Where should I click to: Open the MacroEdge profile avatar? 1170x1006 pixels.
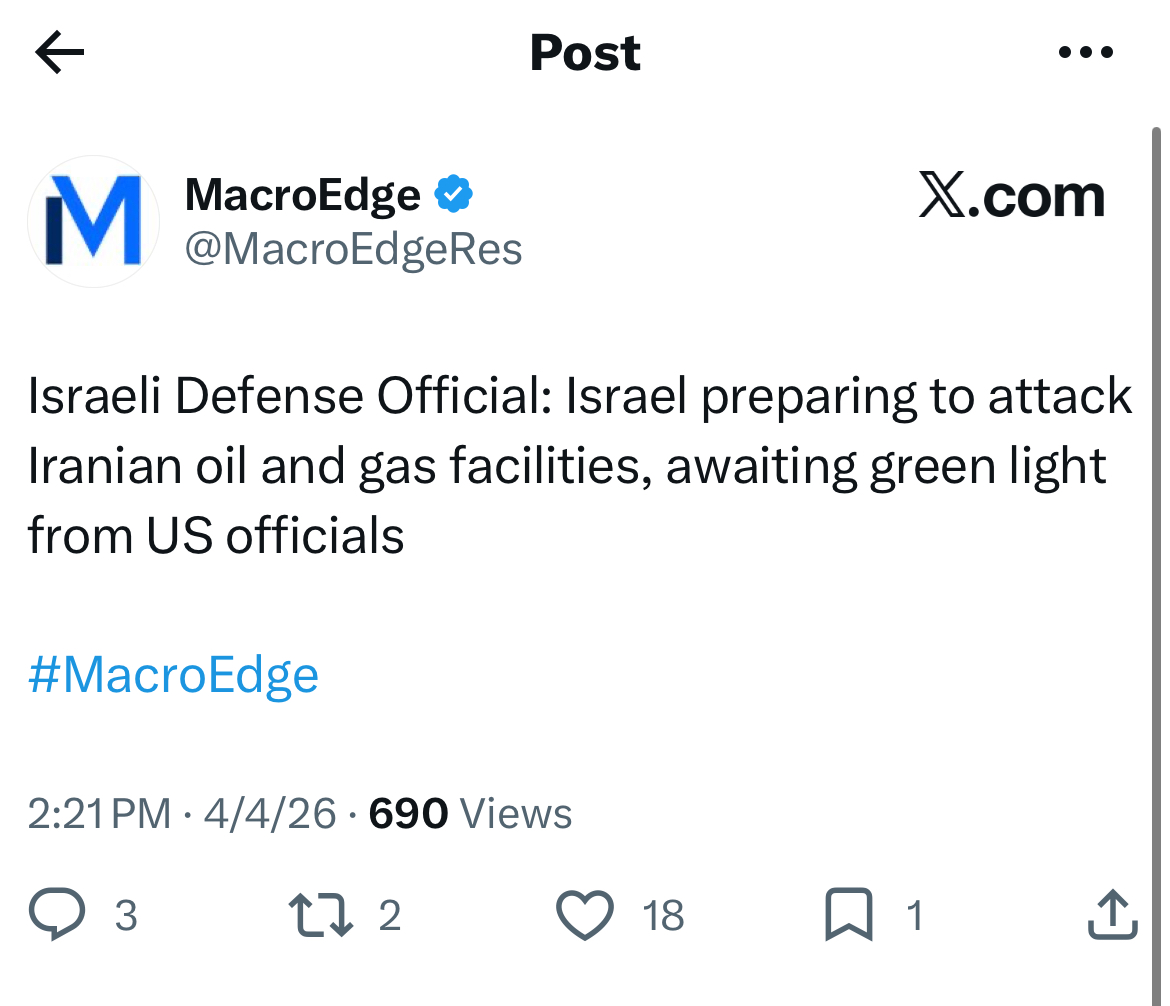coord(92,221)
